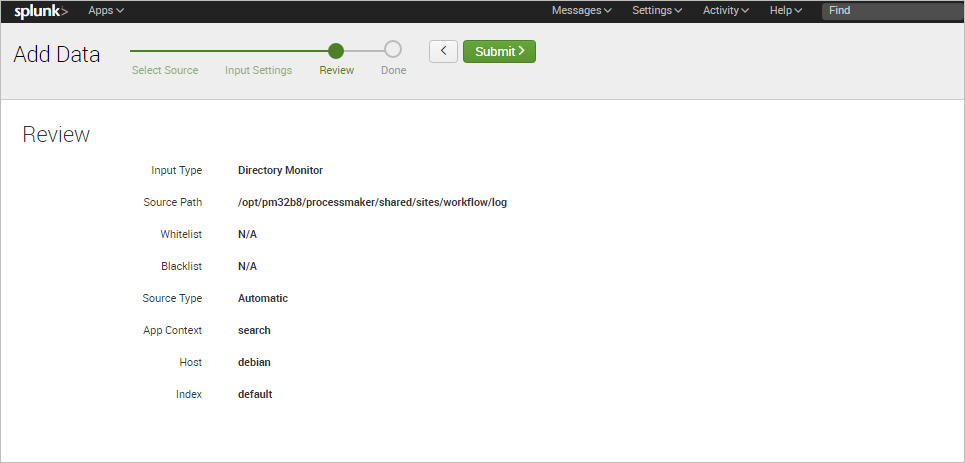Screen dimensions: 965x463
Task: Click the filled Review step circle
Action: point(336,50)
